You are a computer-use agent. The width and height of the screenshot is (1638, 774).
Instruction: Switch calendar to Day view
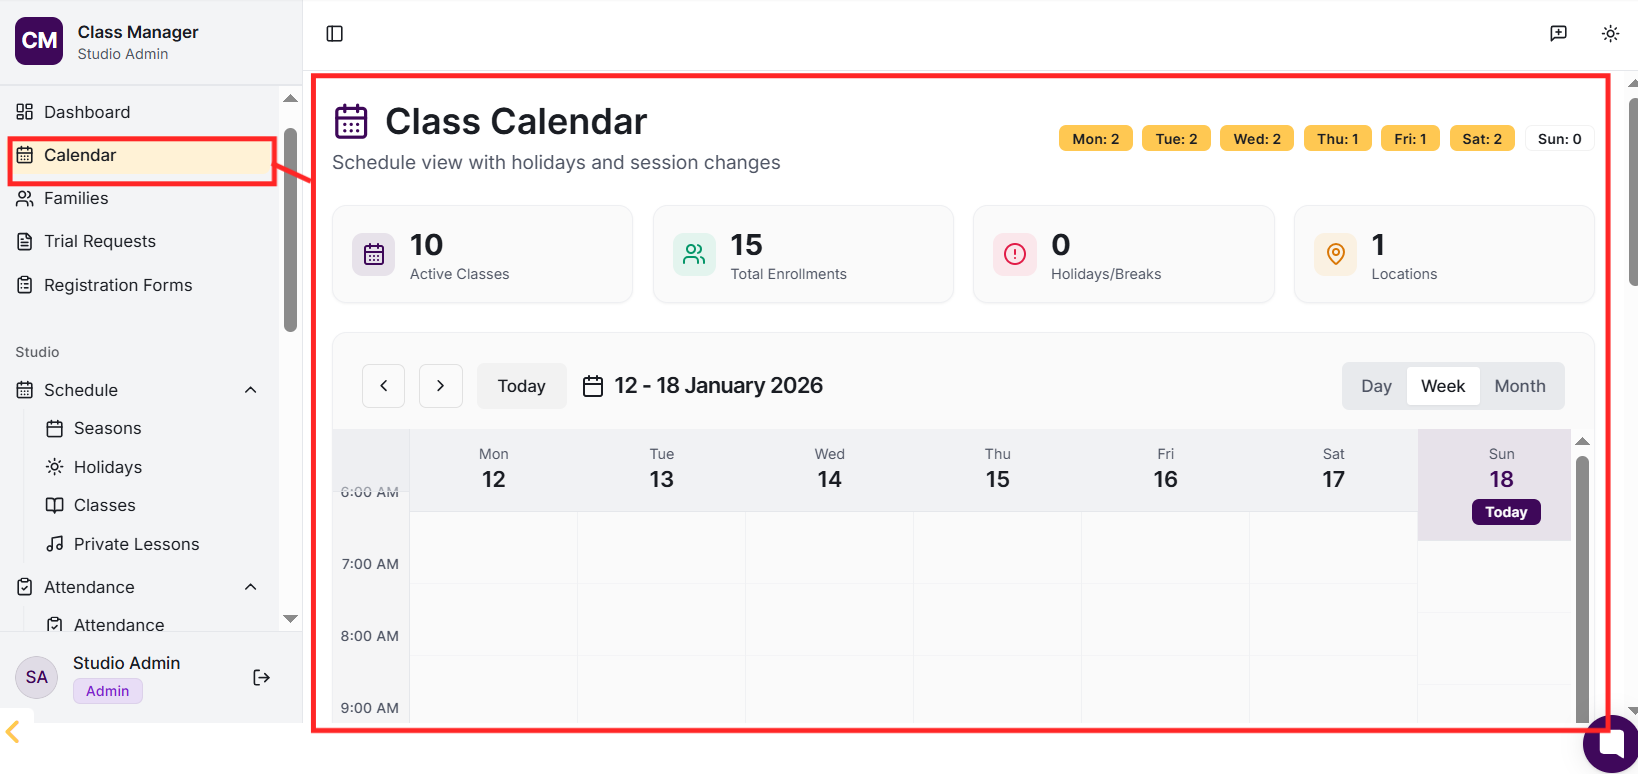[1376, 386]
